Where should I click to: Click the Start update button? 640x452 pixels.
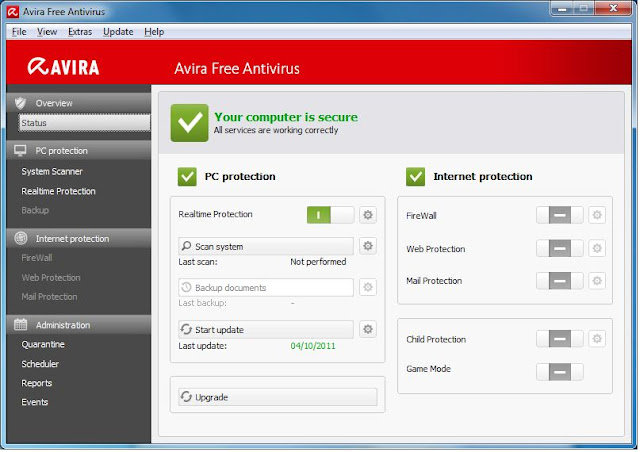click(266, 330)
